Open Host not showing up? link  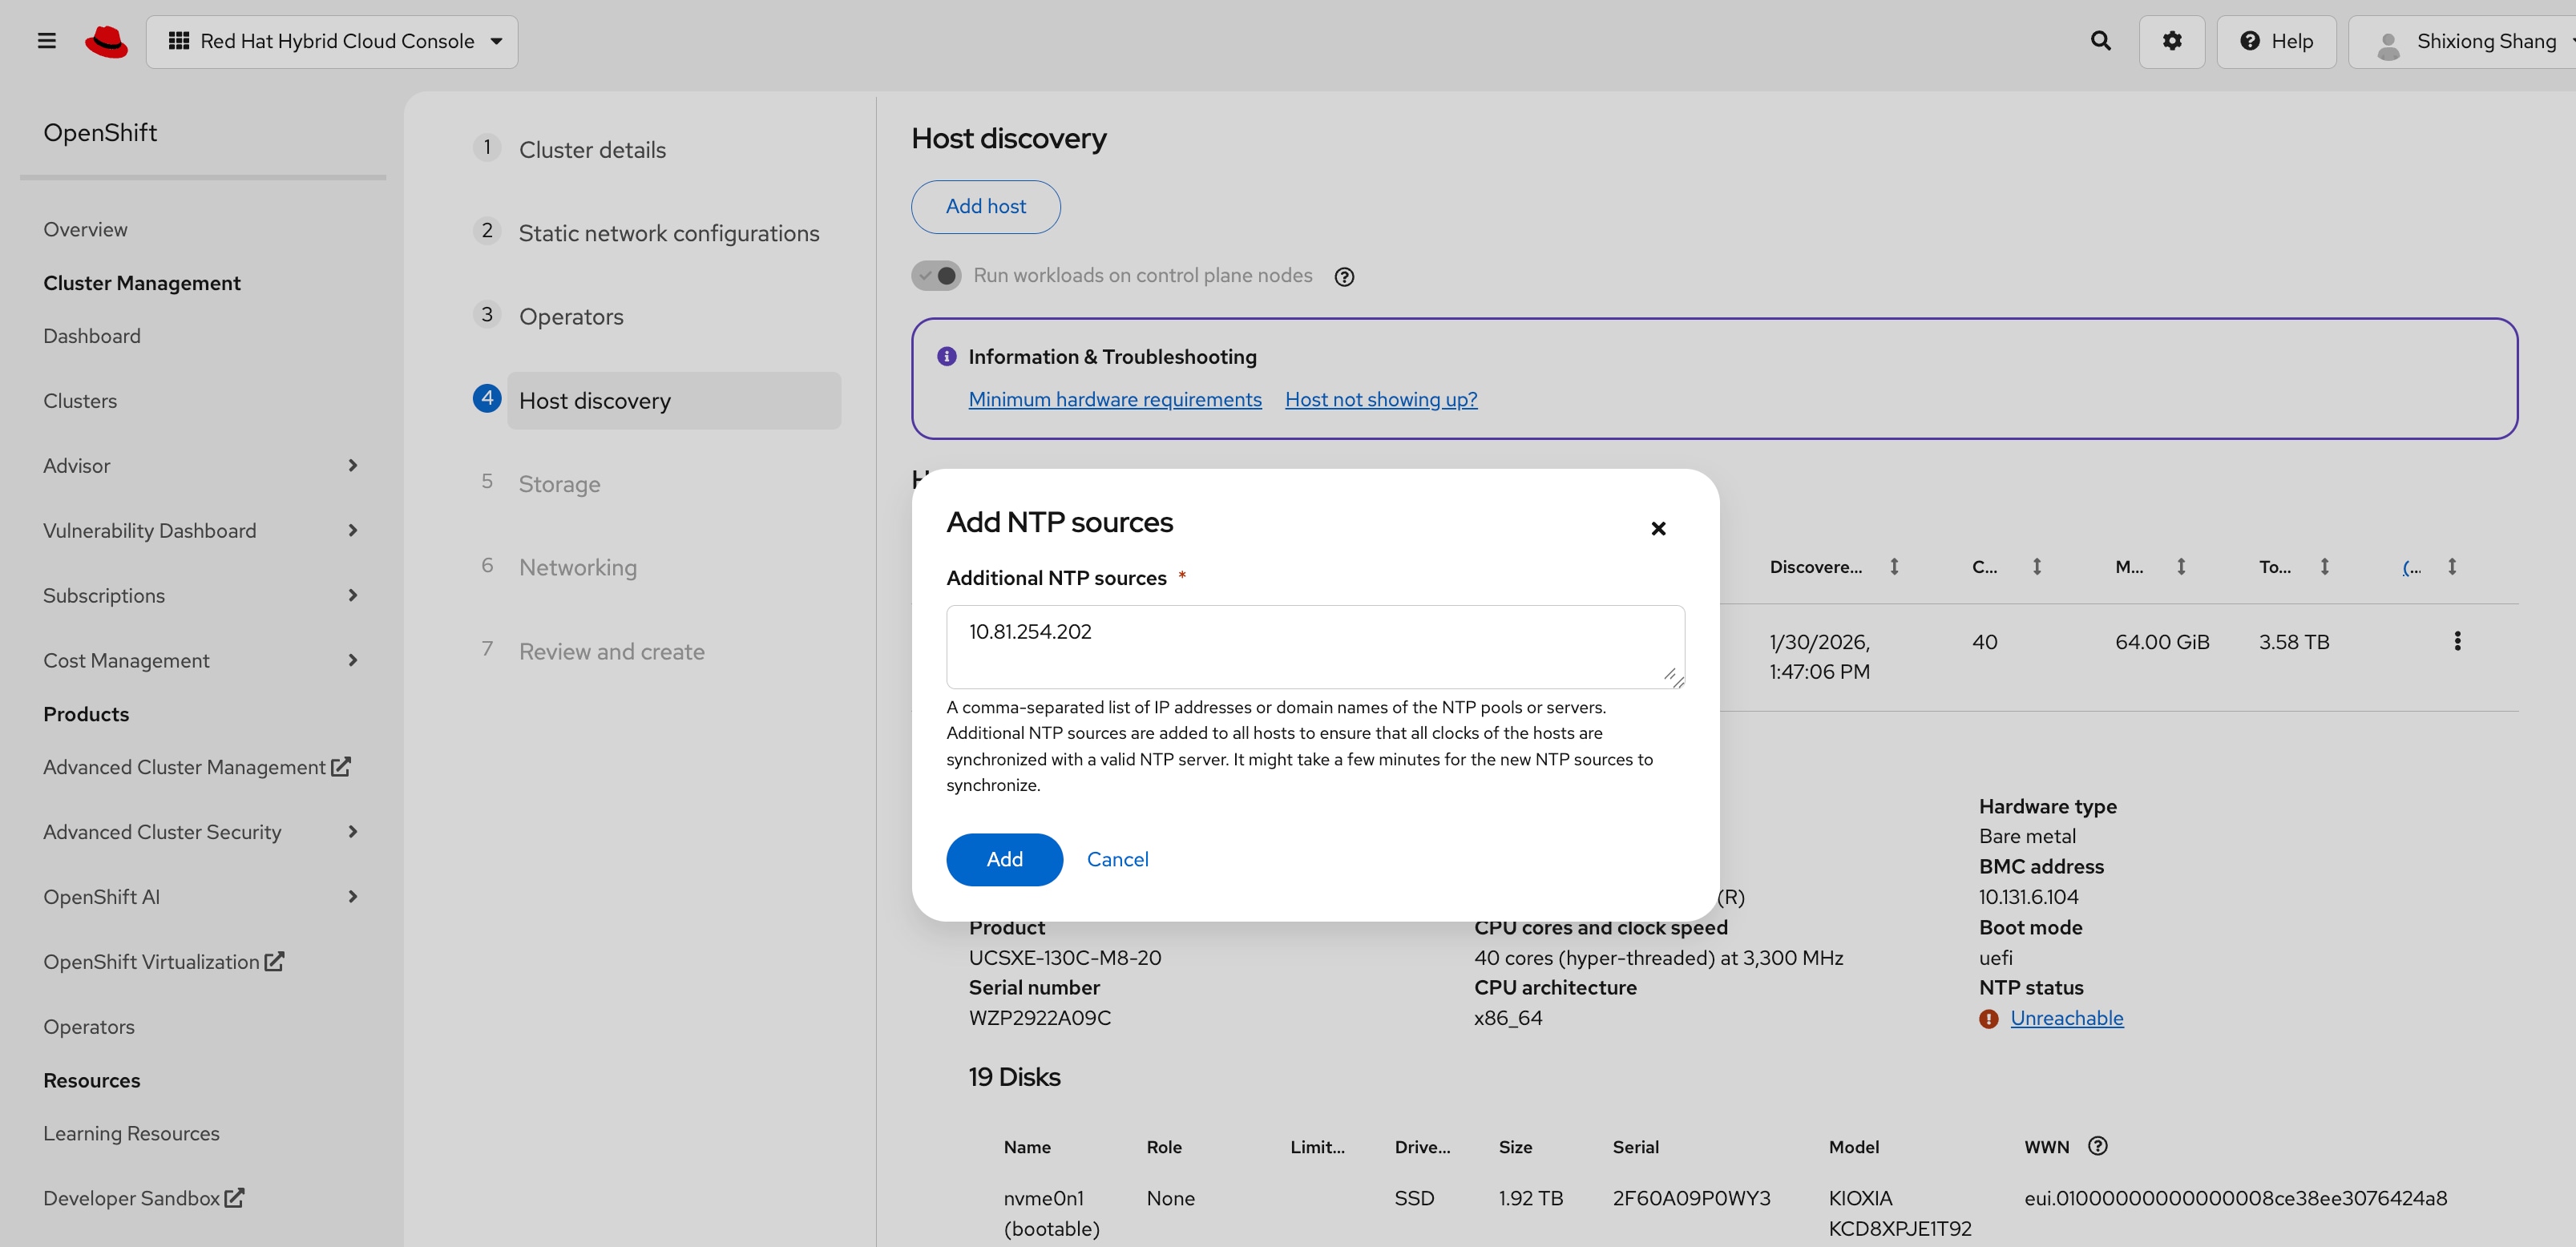[x=1381, y=399]
